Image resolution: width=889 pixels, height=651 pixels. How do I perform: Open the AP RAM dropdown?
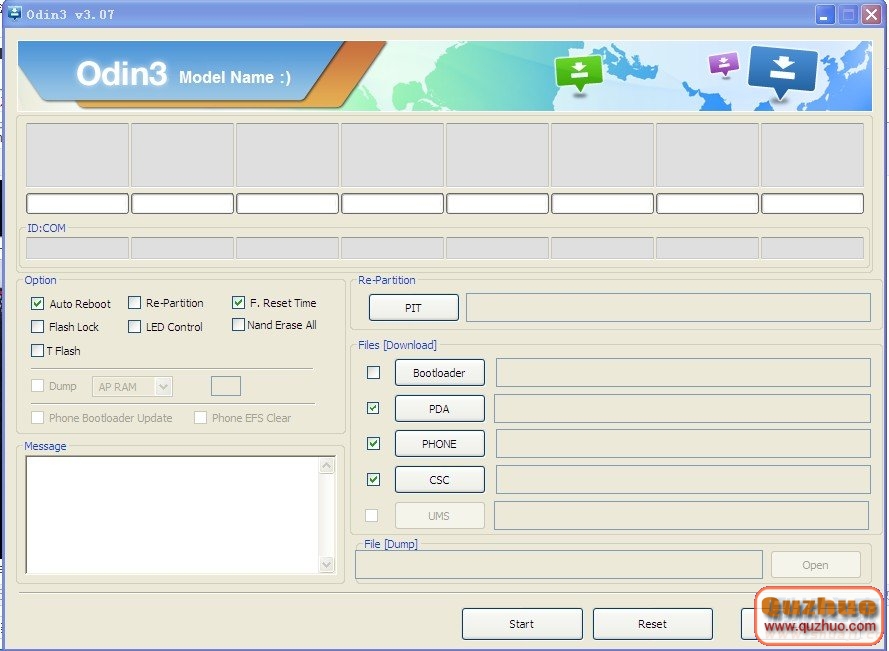click(133, 387)
